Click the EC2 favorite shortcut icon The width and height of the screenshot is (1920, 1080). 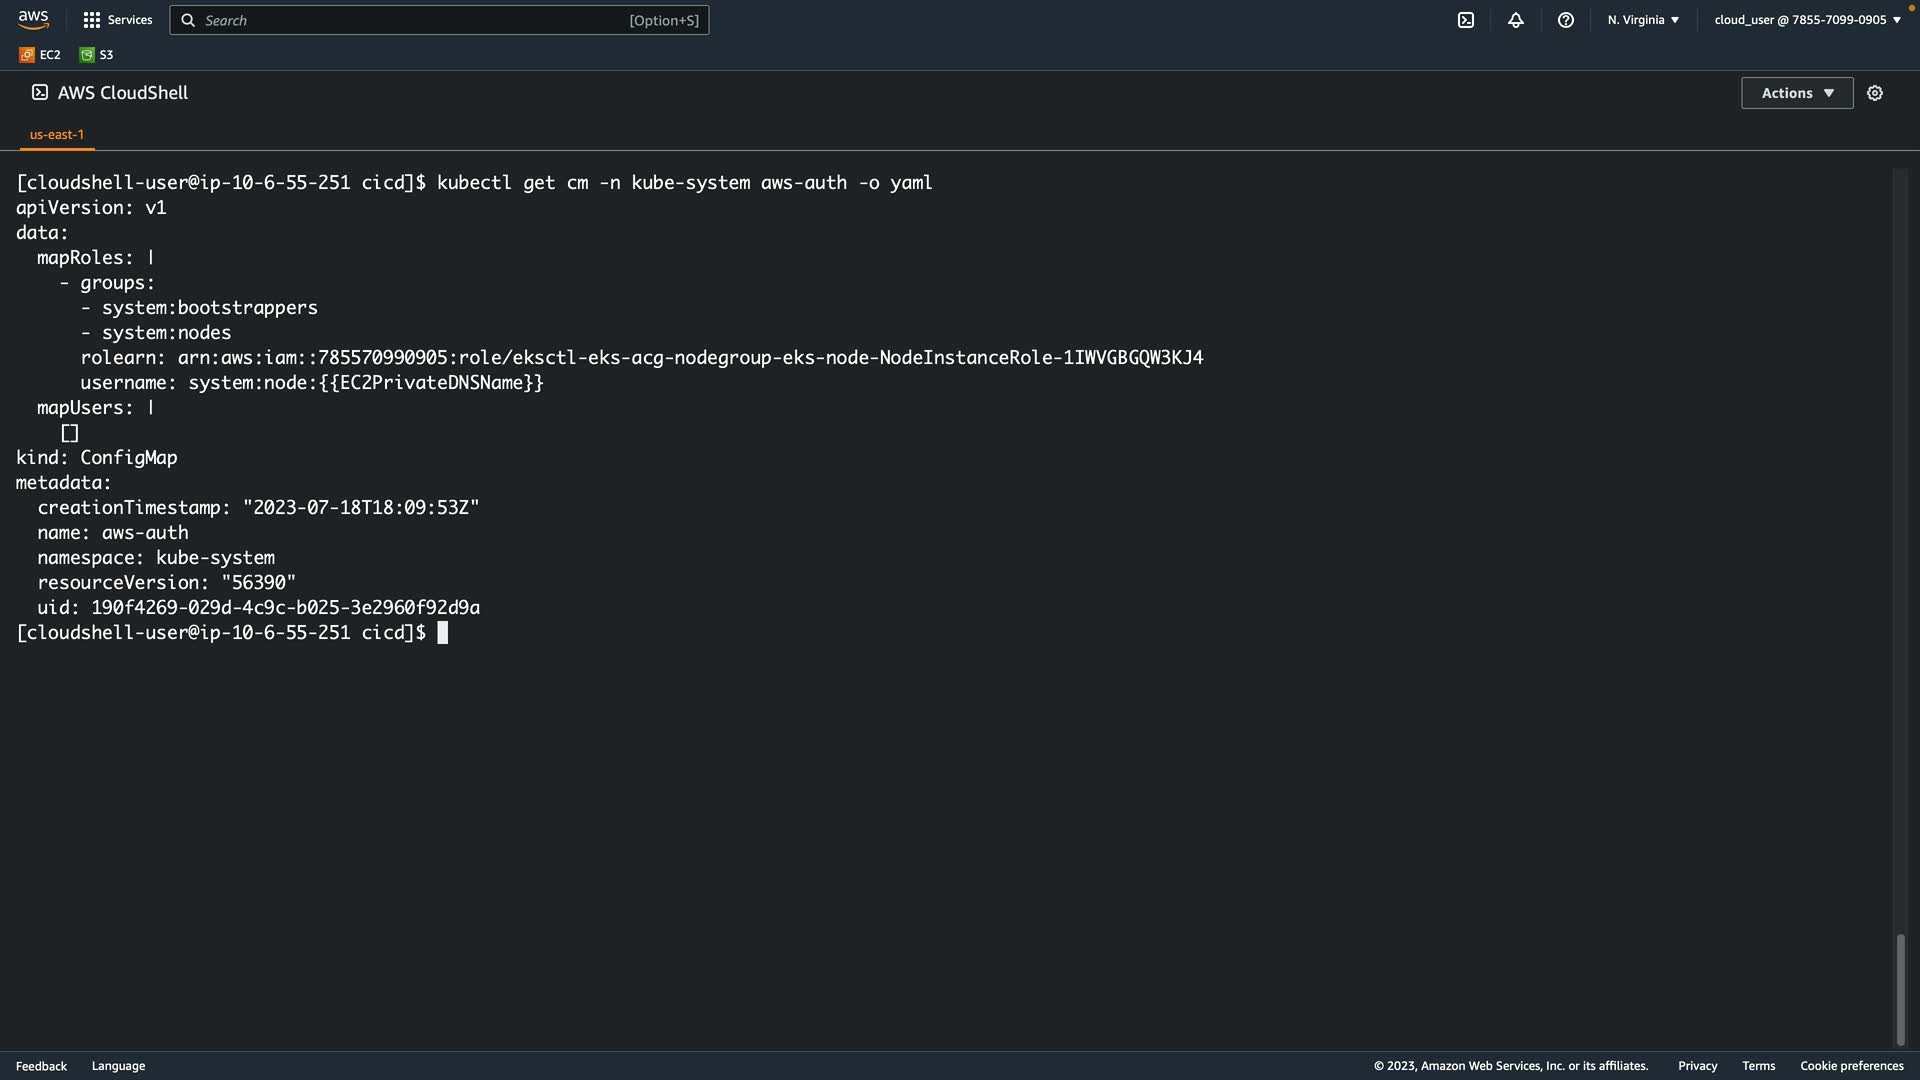[x=27, y=55]
